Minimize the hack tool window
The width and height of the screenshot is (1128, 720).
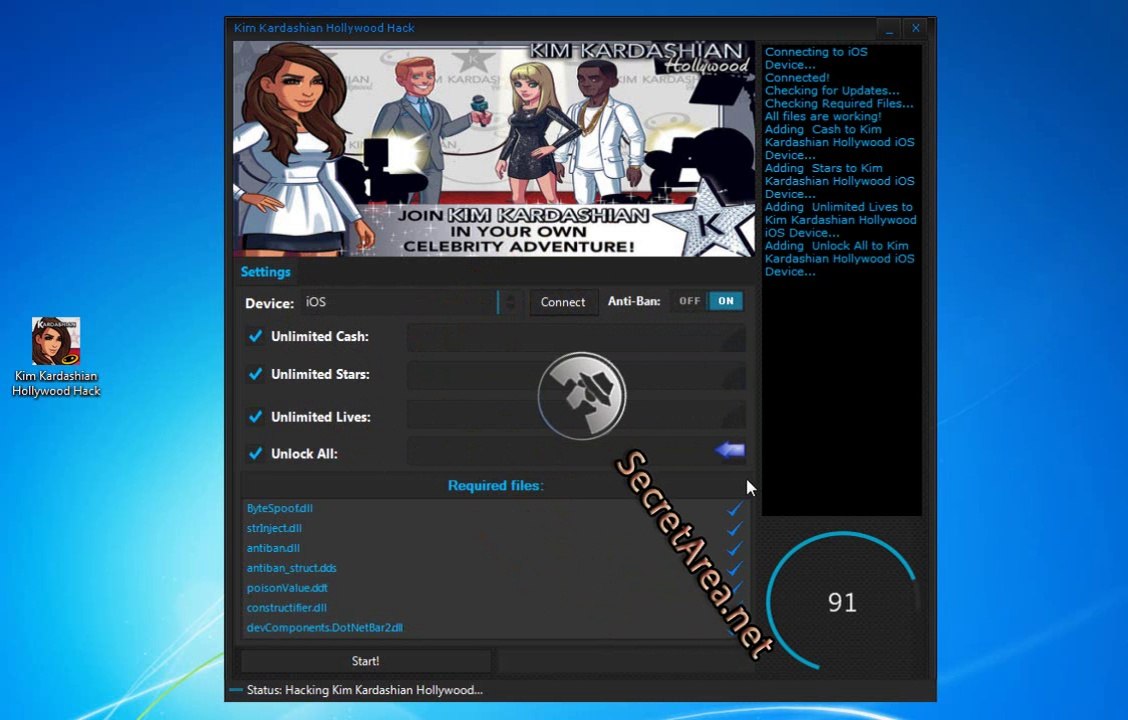pyautogui.click(x=889, y=29)
